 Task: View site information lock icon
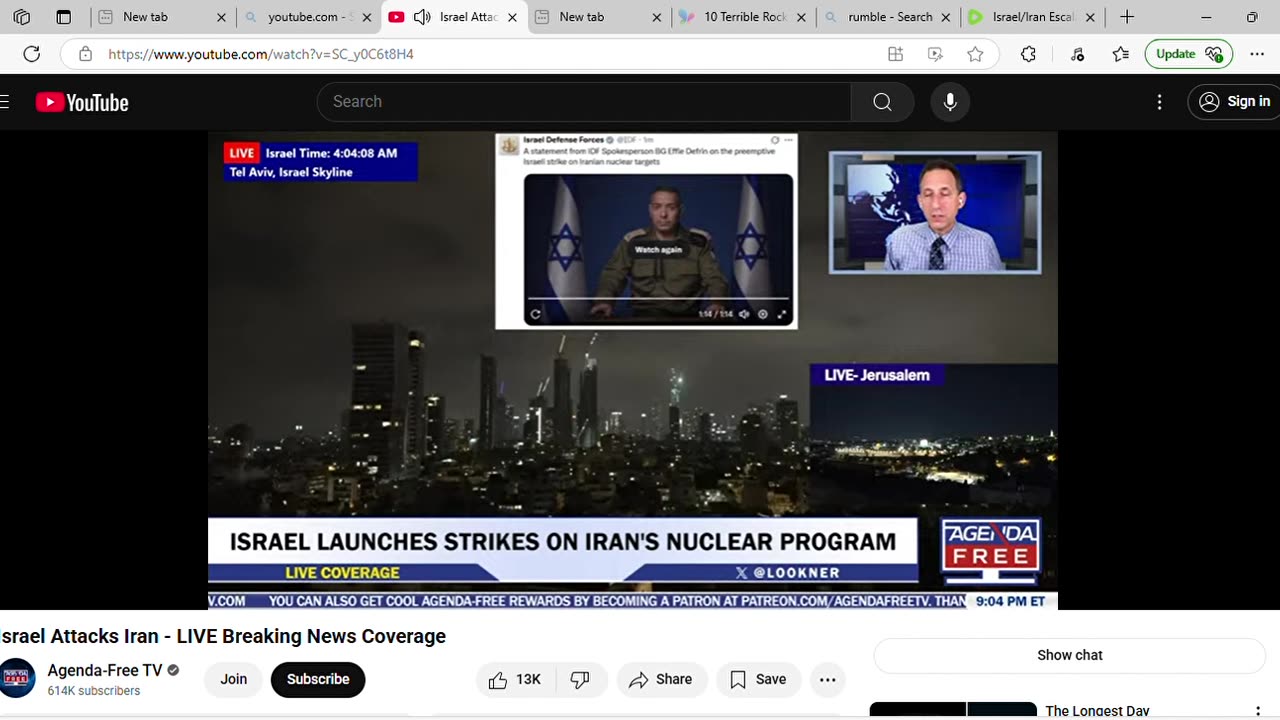coord(85,54)
